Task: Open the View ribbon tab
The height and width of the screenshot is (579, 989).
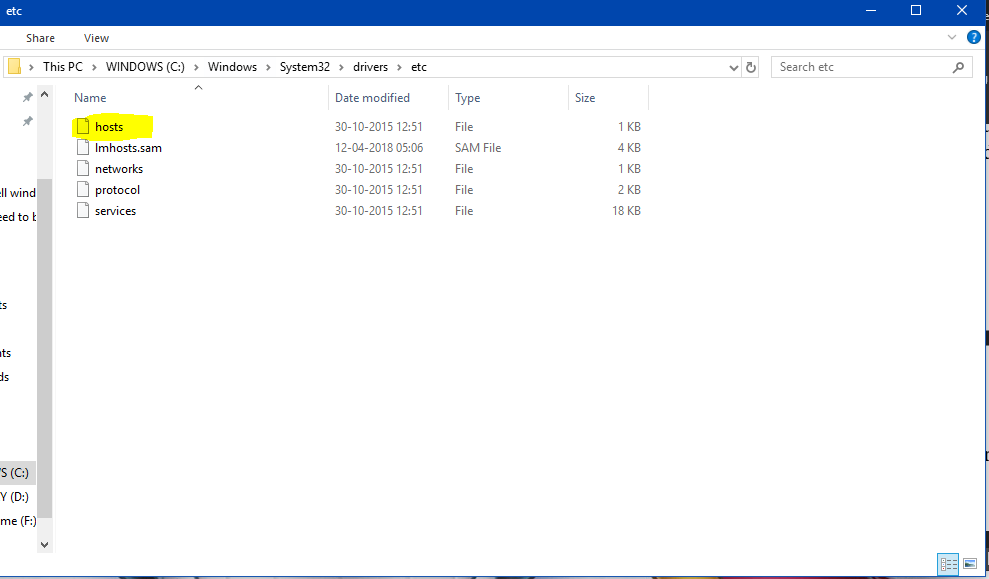Action: point(96,38)
